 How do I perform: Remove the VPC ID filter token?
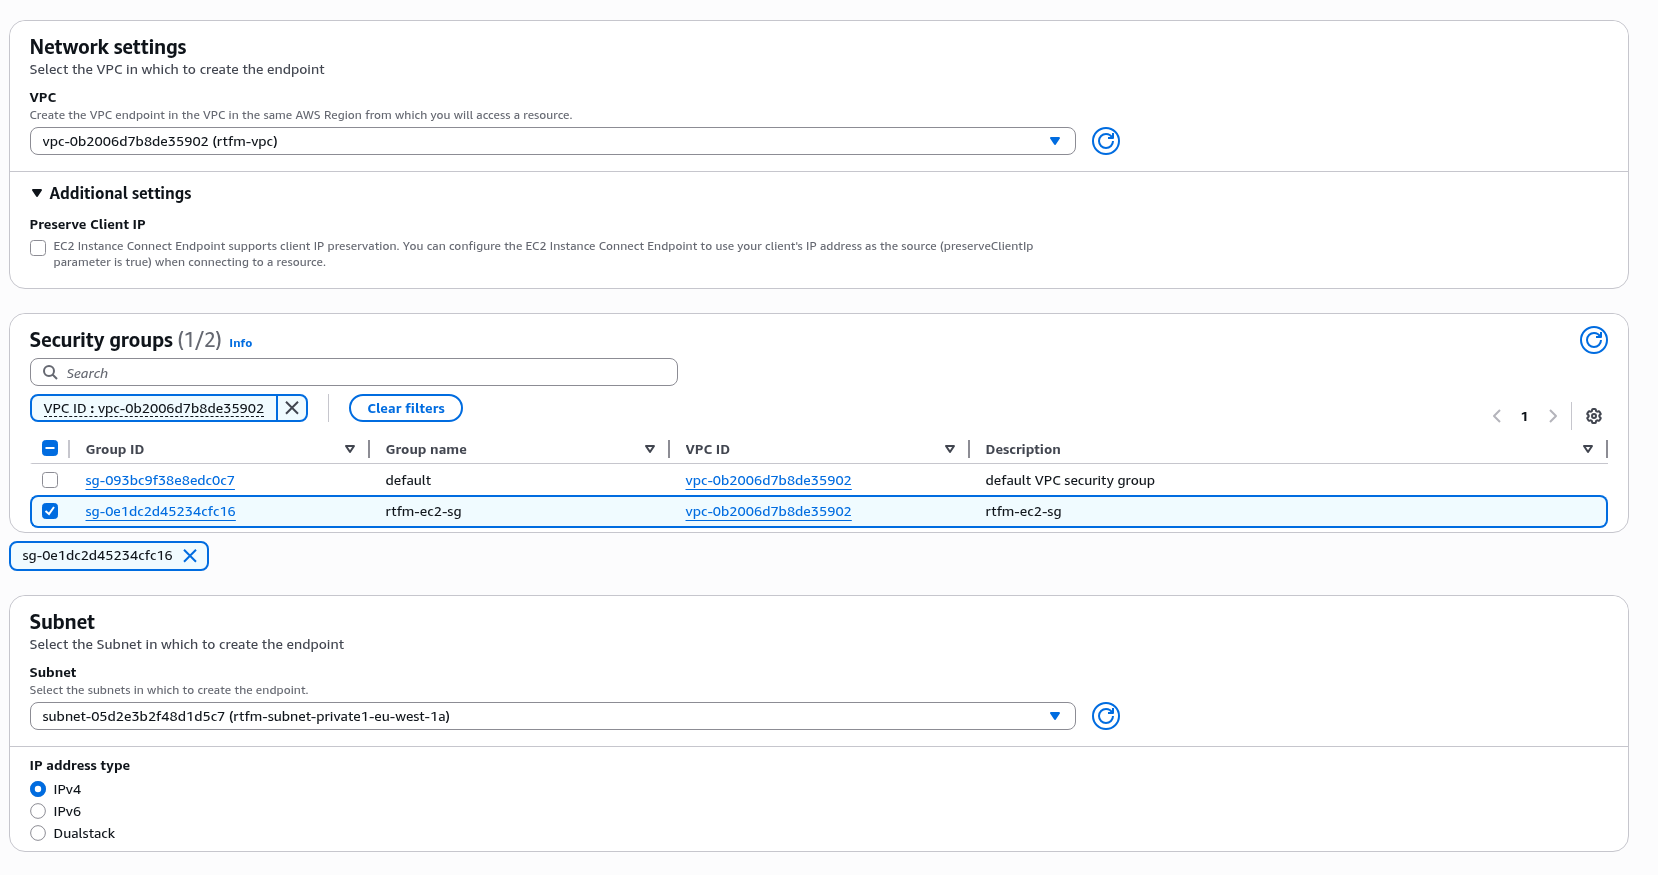click(292, 408)
